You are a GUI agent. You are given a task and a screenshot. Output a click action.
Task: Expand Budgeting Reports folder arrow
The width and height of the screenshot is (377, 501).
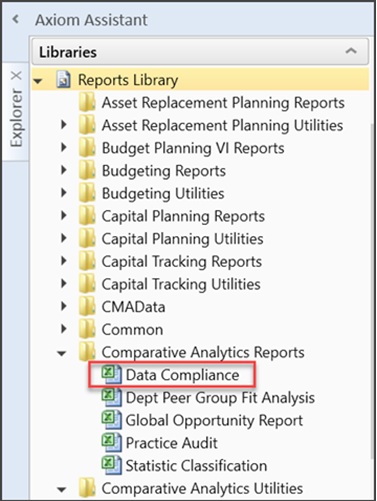[x=64, y=170]
